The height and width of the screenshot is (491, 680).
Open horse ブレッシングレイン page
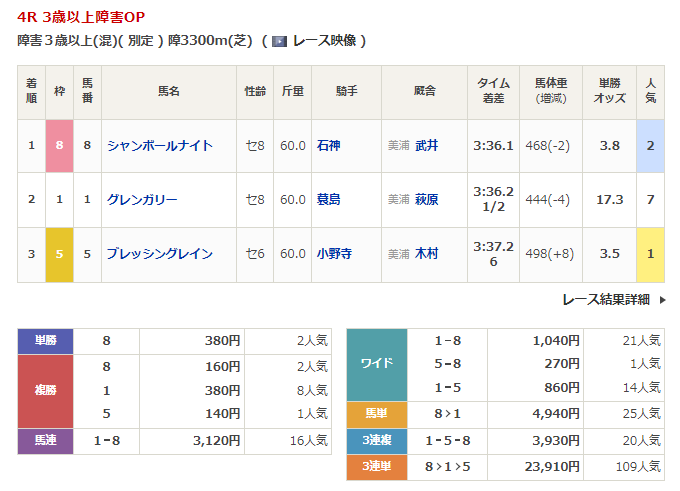pyautogui.click(x=160, y=254)
